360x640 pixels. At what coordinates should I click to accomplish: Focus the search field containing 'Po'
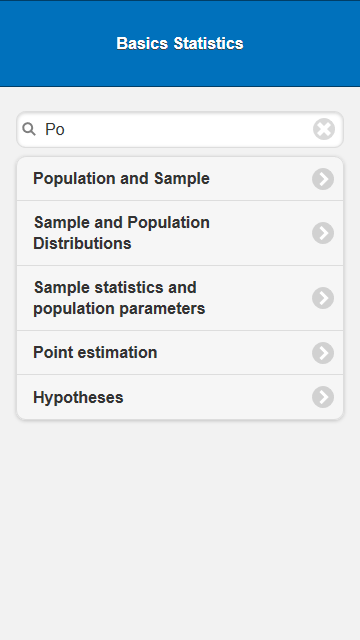[x=180, y=129]
